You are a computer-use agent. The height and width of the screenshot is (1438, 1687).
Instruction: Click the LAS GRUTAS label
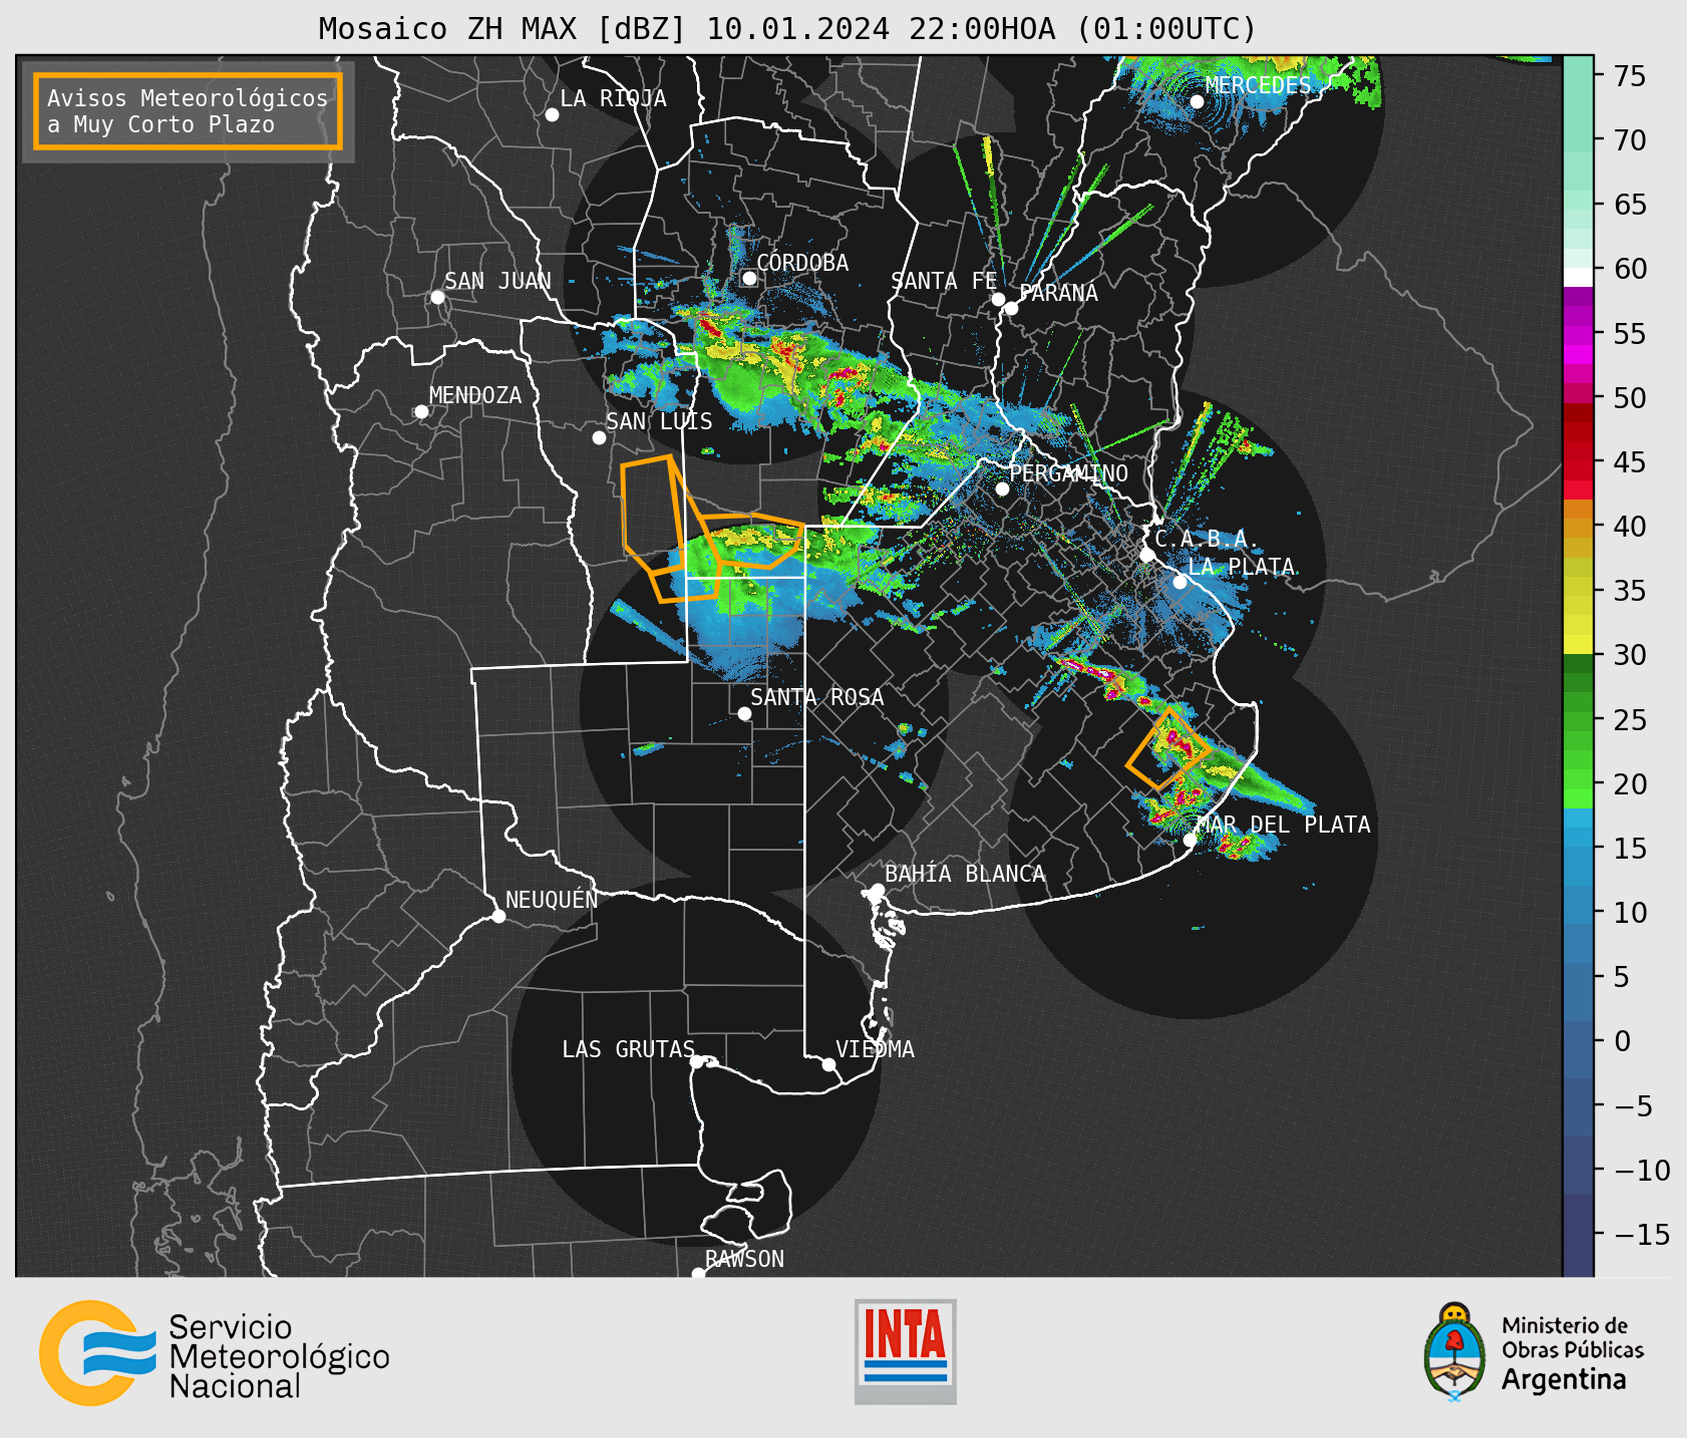click(628, 1049)
